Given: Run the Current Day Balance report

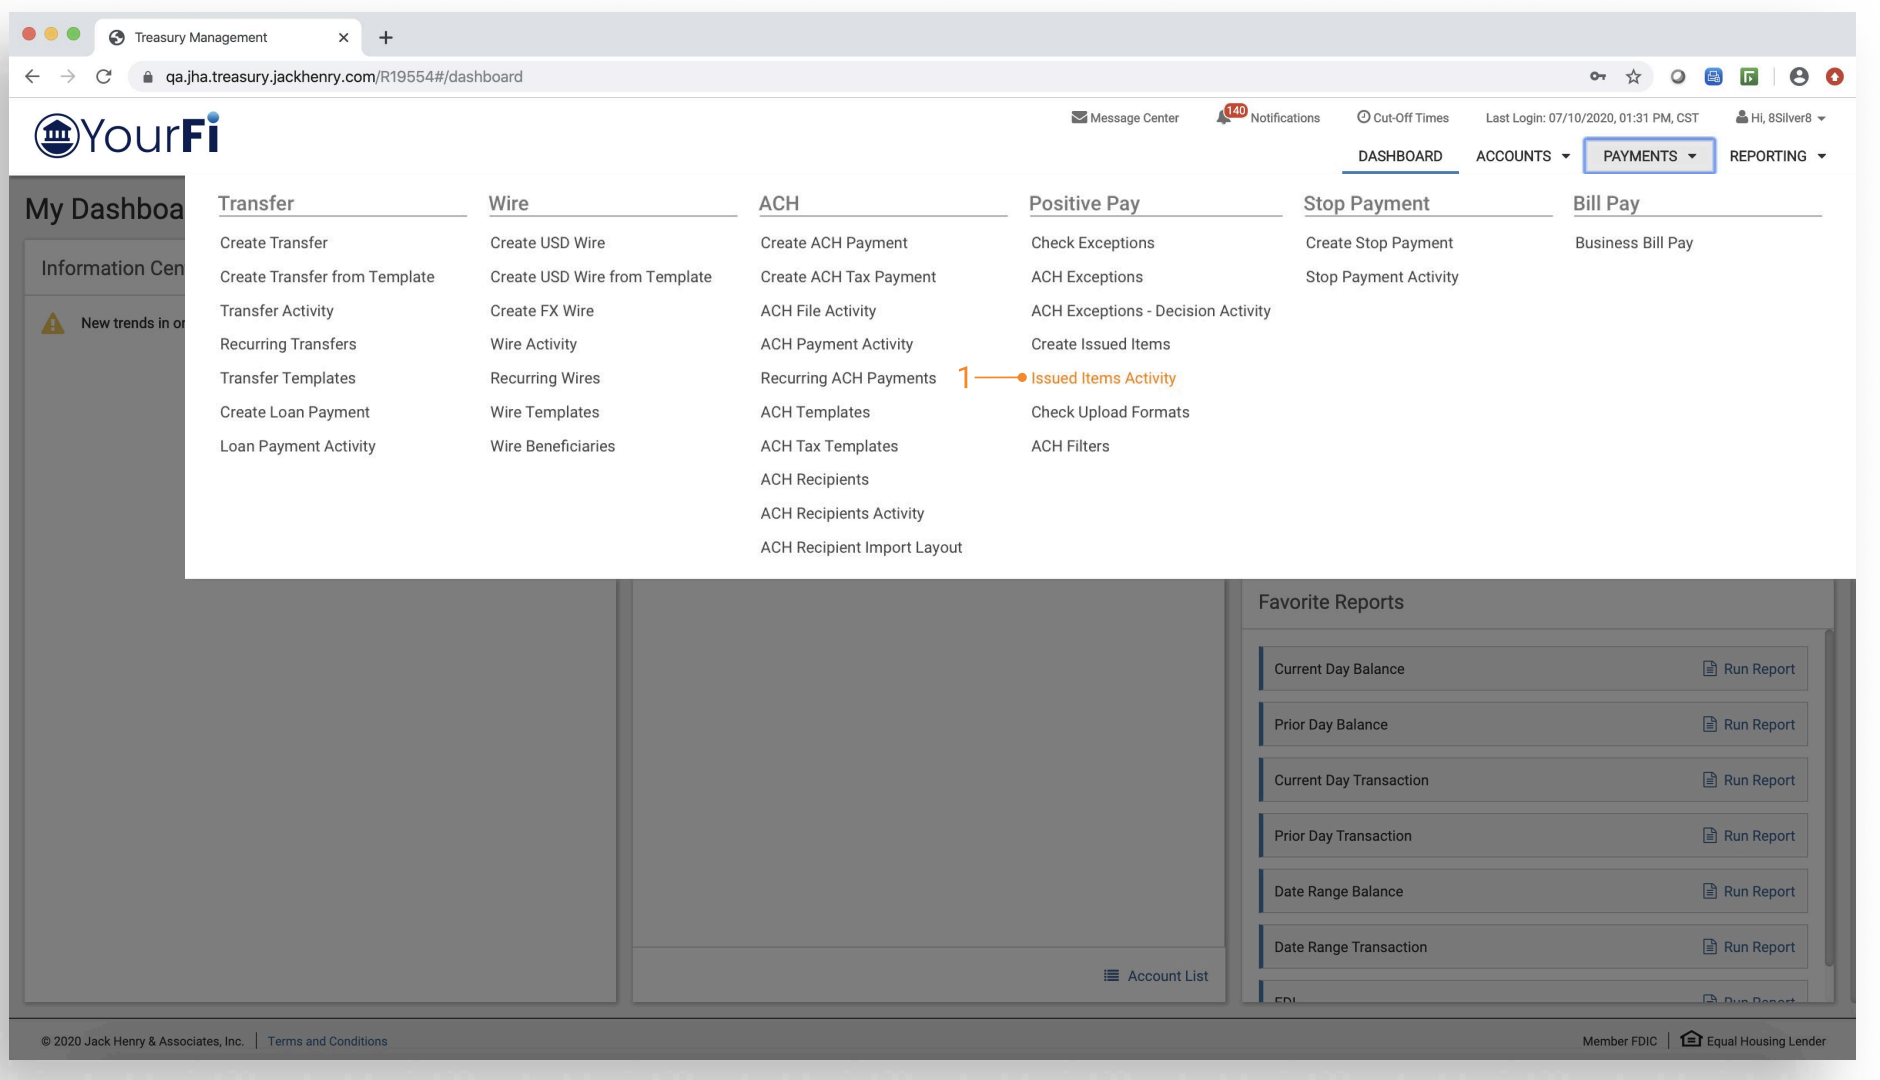Looking at the screenshot, I should pos(1749,669).
